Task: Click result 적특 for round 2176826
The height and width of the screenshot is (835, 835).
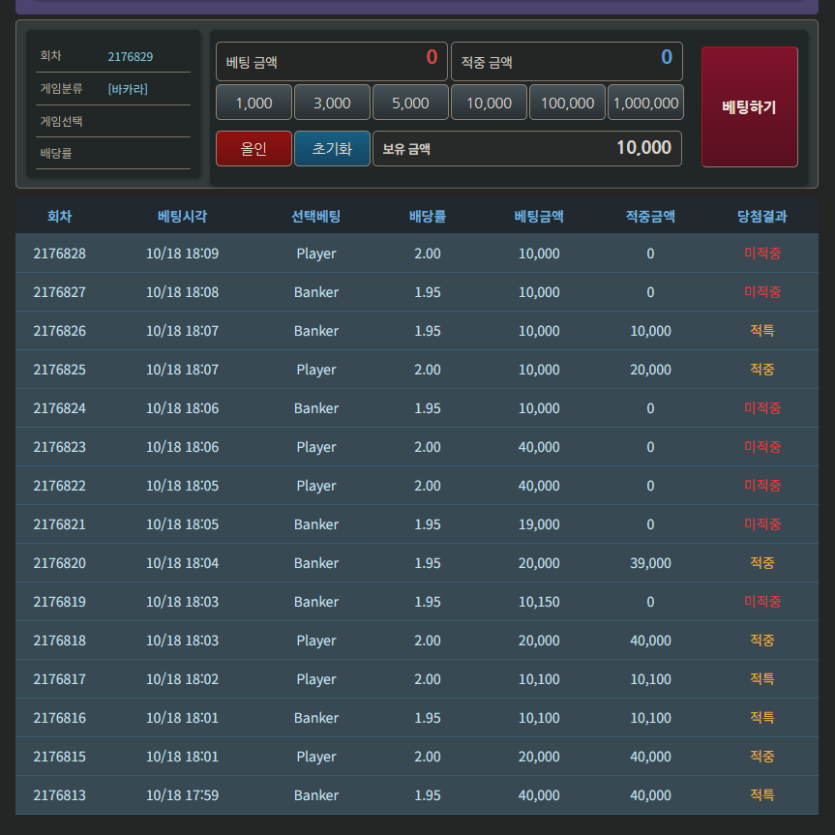Action: [762, 331]
